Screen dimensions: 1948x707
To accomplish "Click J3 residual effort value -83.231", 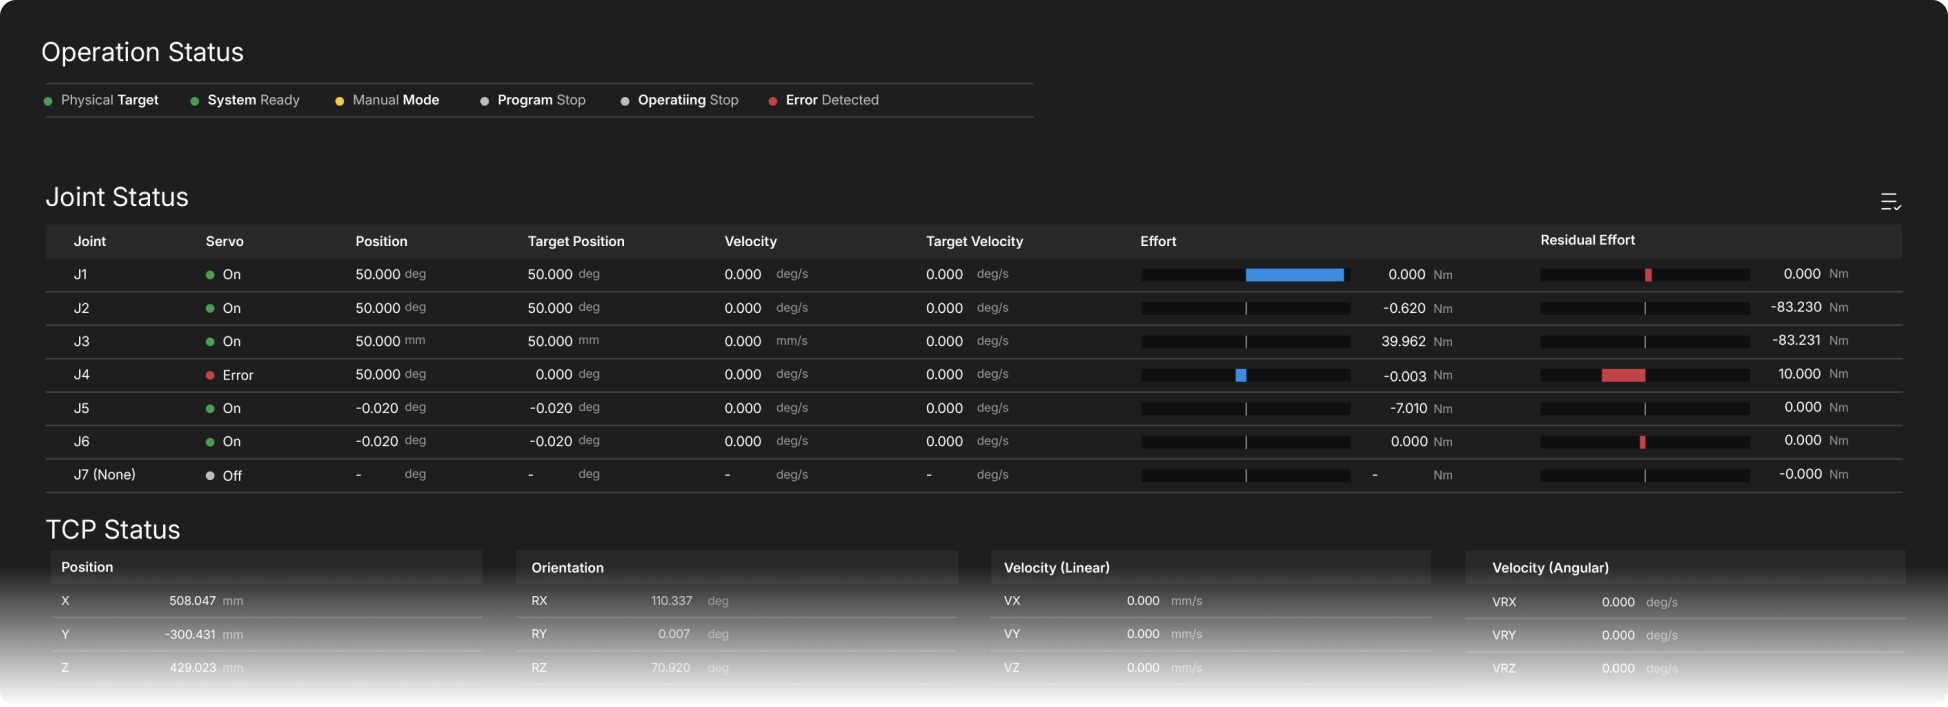I will 1797,340.
